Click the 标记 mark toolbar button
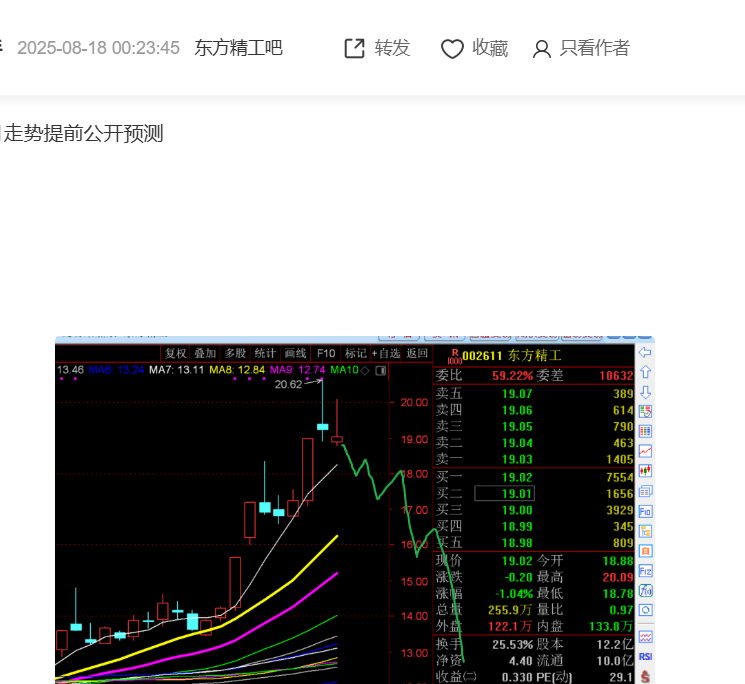 (355, 353)
